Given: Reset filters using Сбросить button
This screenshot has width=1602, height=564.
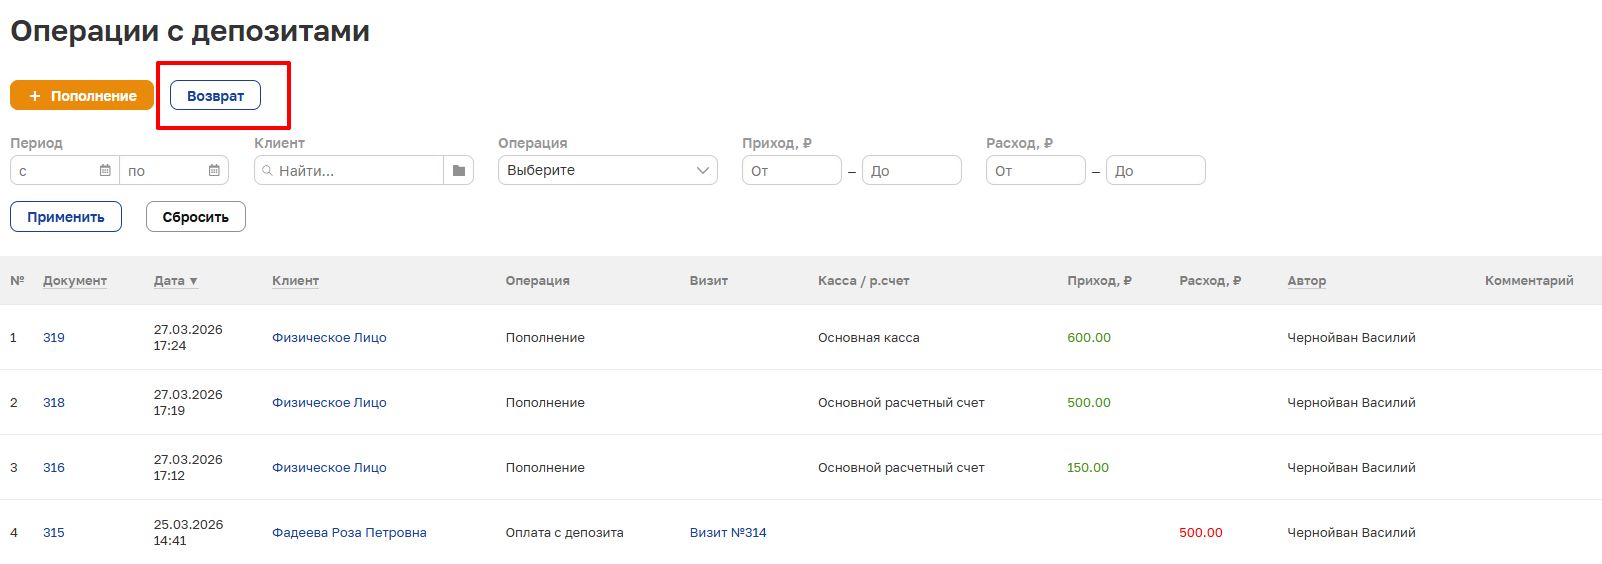Looking at the screenshot, I should click(196, 217).
